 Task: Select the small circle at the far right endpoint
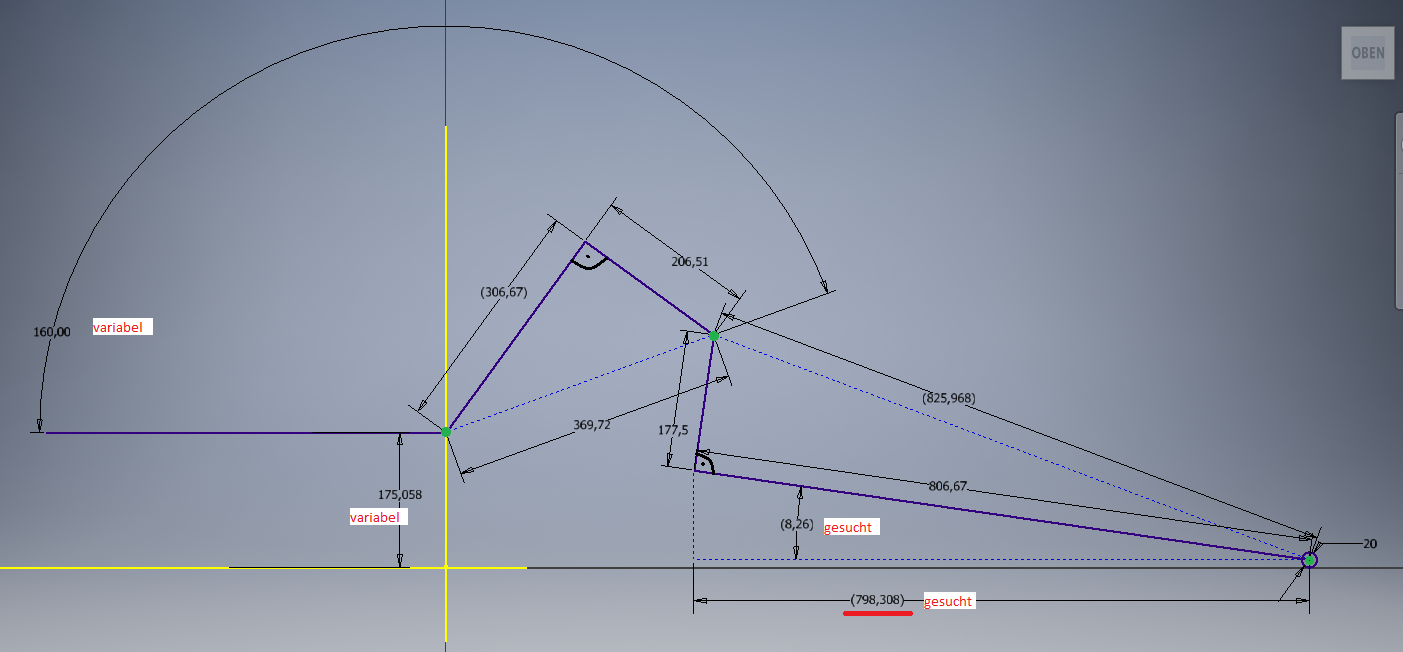(x=1309, y=560)
